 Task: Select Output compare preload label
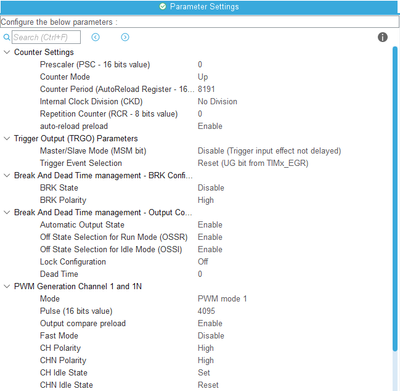coord(83,324)
